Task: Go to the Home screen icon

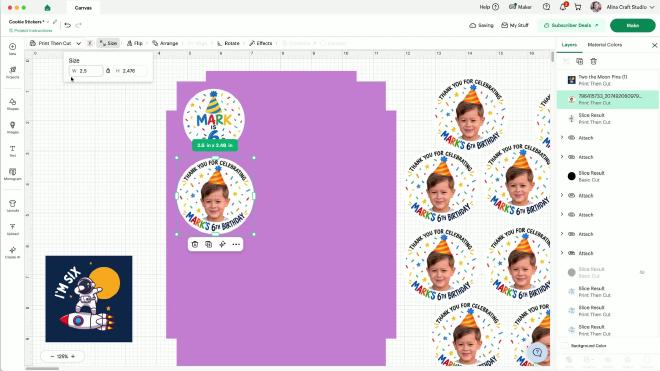Action: click(x=47, y=8)
